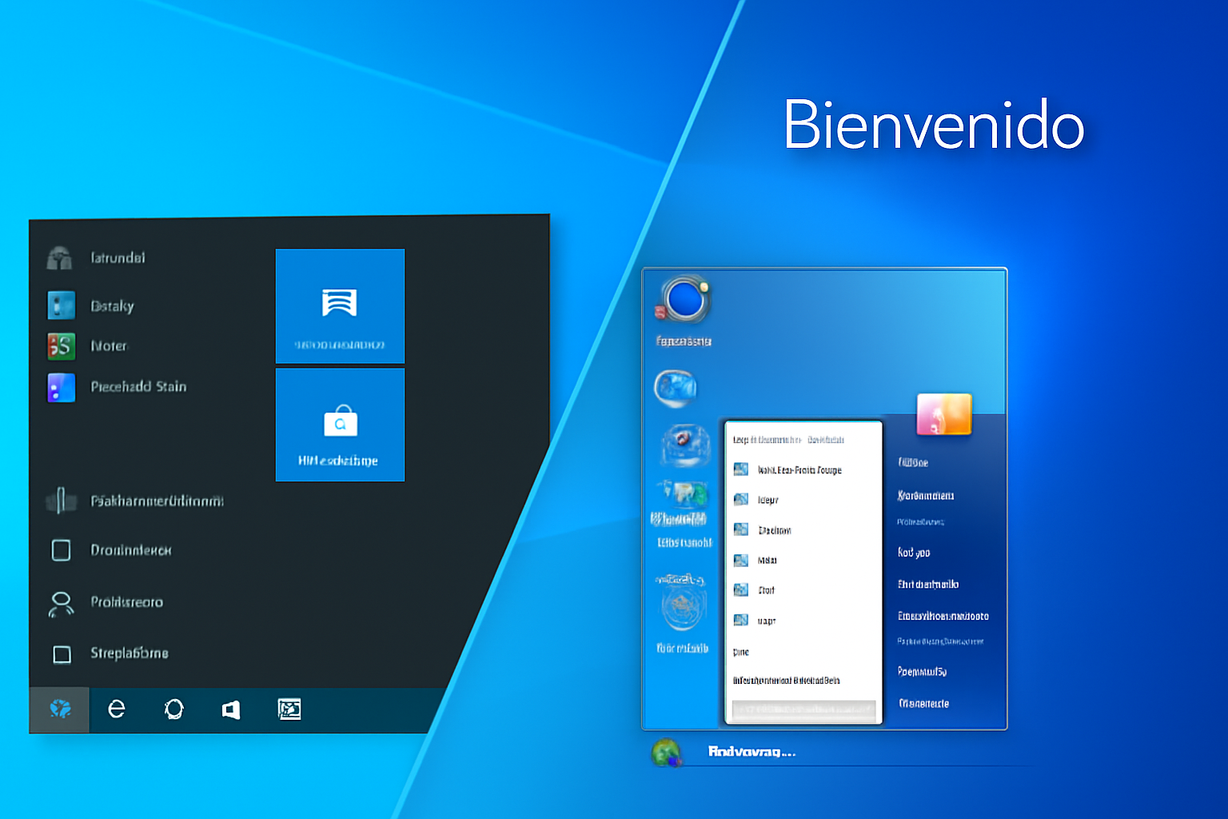
Task: Click "Kod ypo" in the blue right pane
Action: click(x=914, y=552)
